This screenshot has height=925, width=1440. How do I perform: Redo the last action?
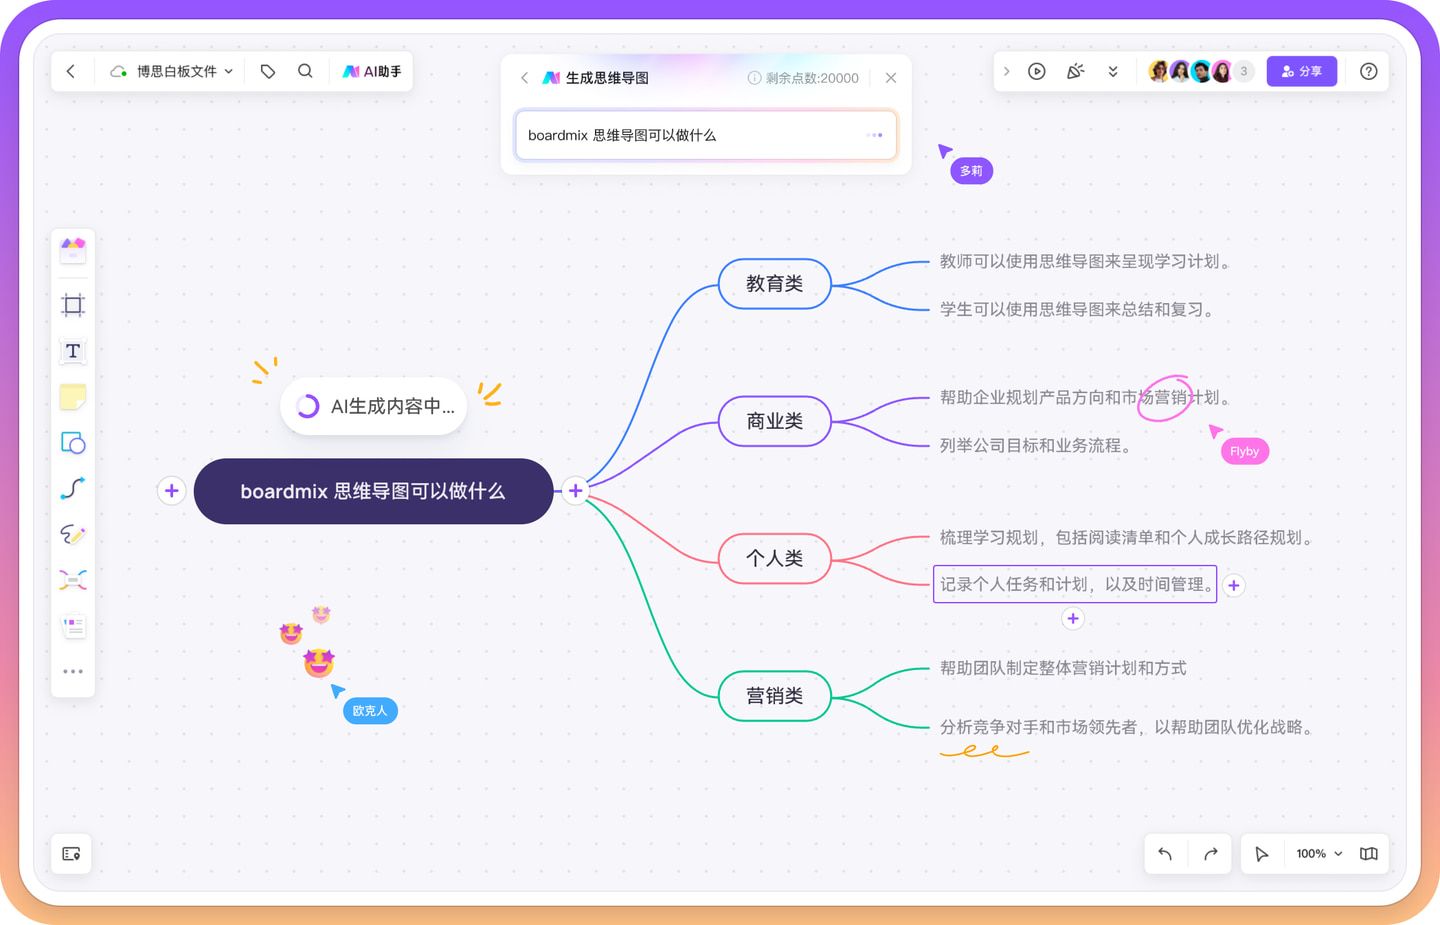(x=1210, y=854)
